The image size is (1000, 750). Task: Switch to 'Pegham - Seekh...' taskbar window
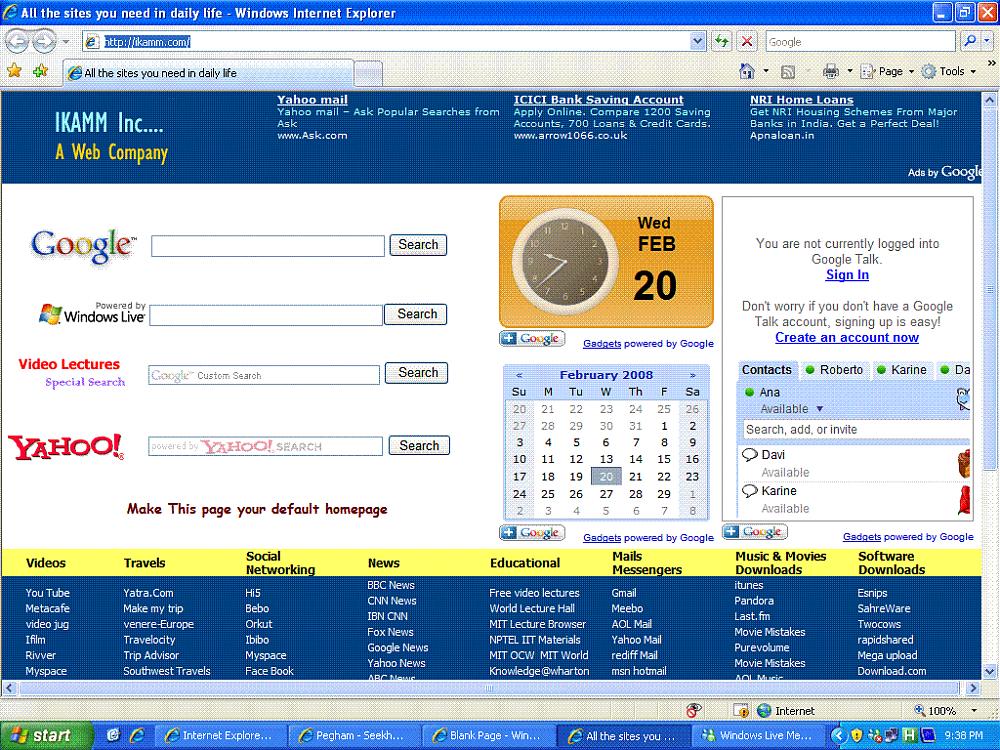pos(355,735)
